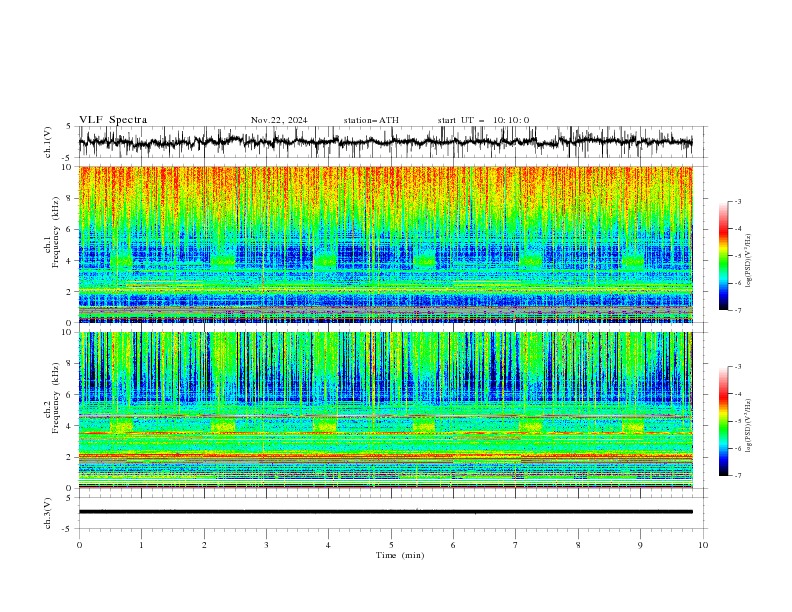Click the "ch.3(V)" axis label
Image resolution: width=792 pixels, height=612 pixels.
[48, 513]
